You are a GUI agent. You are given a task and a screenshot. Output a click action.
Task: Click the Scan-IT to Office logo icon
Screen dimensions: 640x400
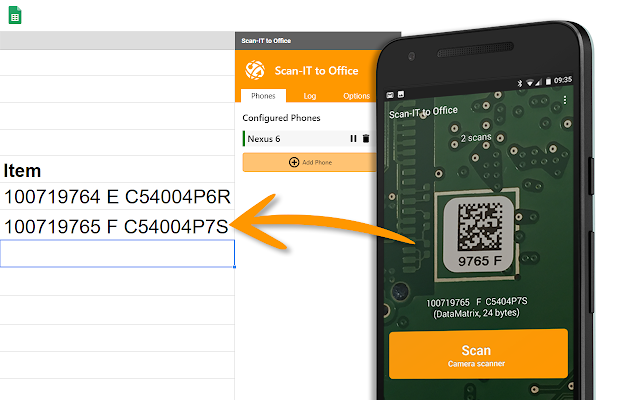coord(255,70)
